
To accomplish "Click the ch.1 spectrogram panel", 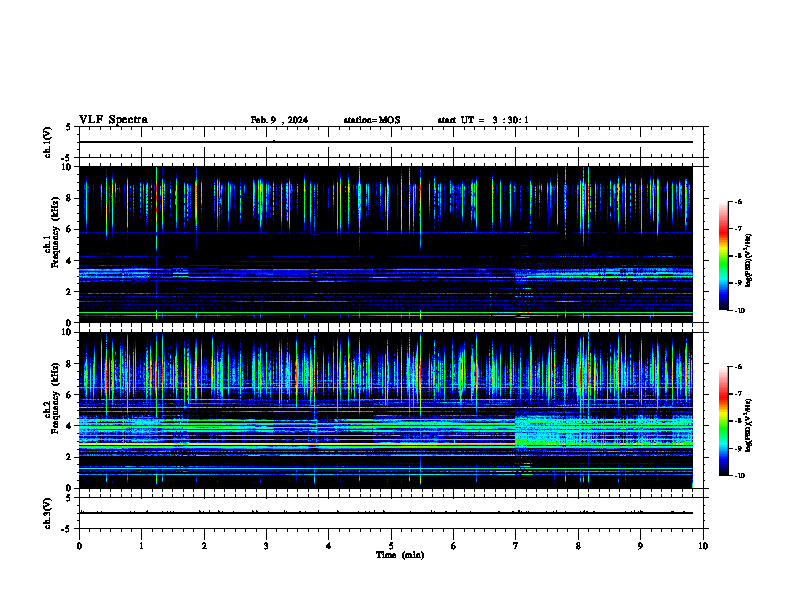I will point(386,244).
